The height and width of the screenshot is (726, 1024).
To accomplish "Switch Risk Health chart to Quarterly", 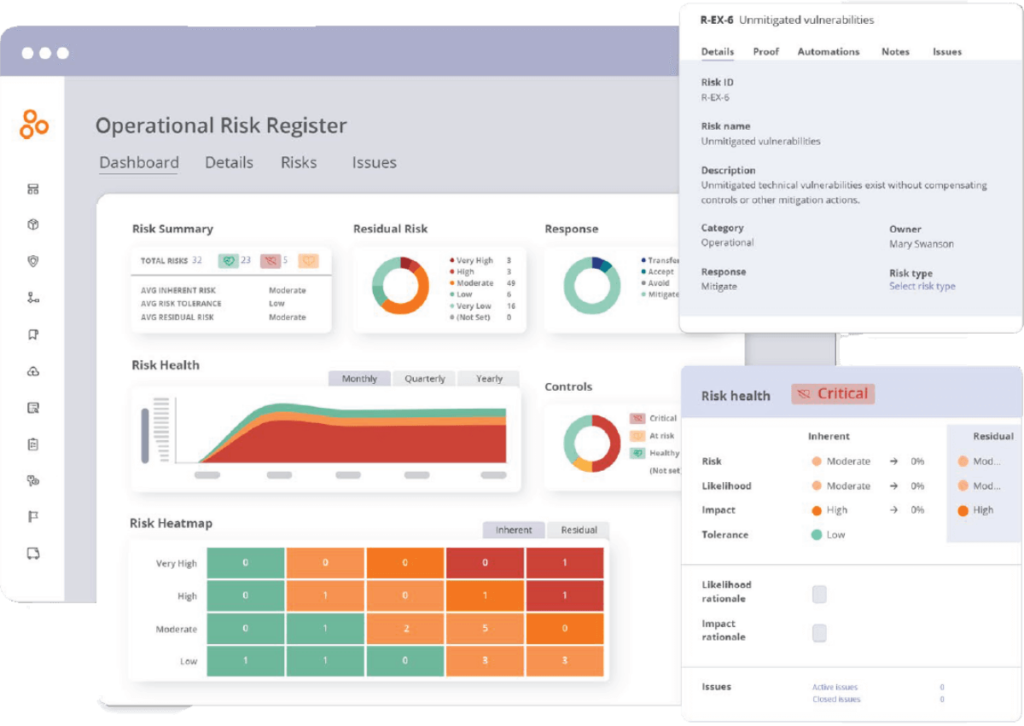I will pyautogui.click(x=424, y=379).
